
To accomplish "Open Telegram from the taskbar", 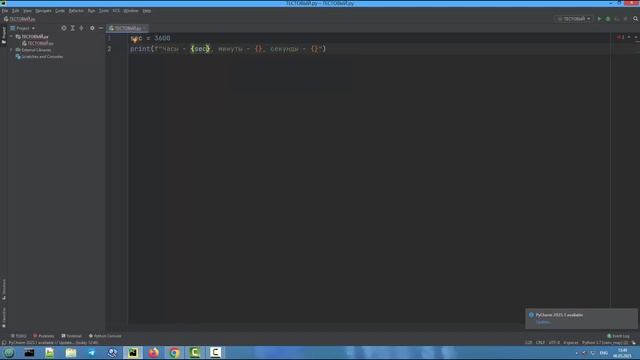I will pyautogui.click(x=91, y=353).
